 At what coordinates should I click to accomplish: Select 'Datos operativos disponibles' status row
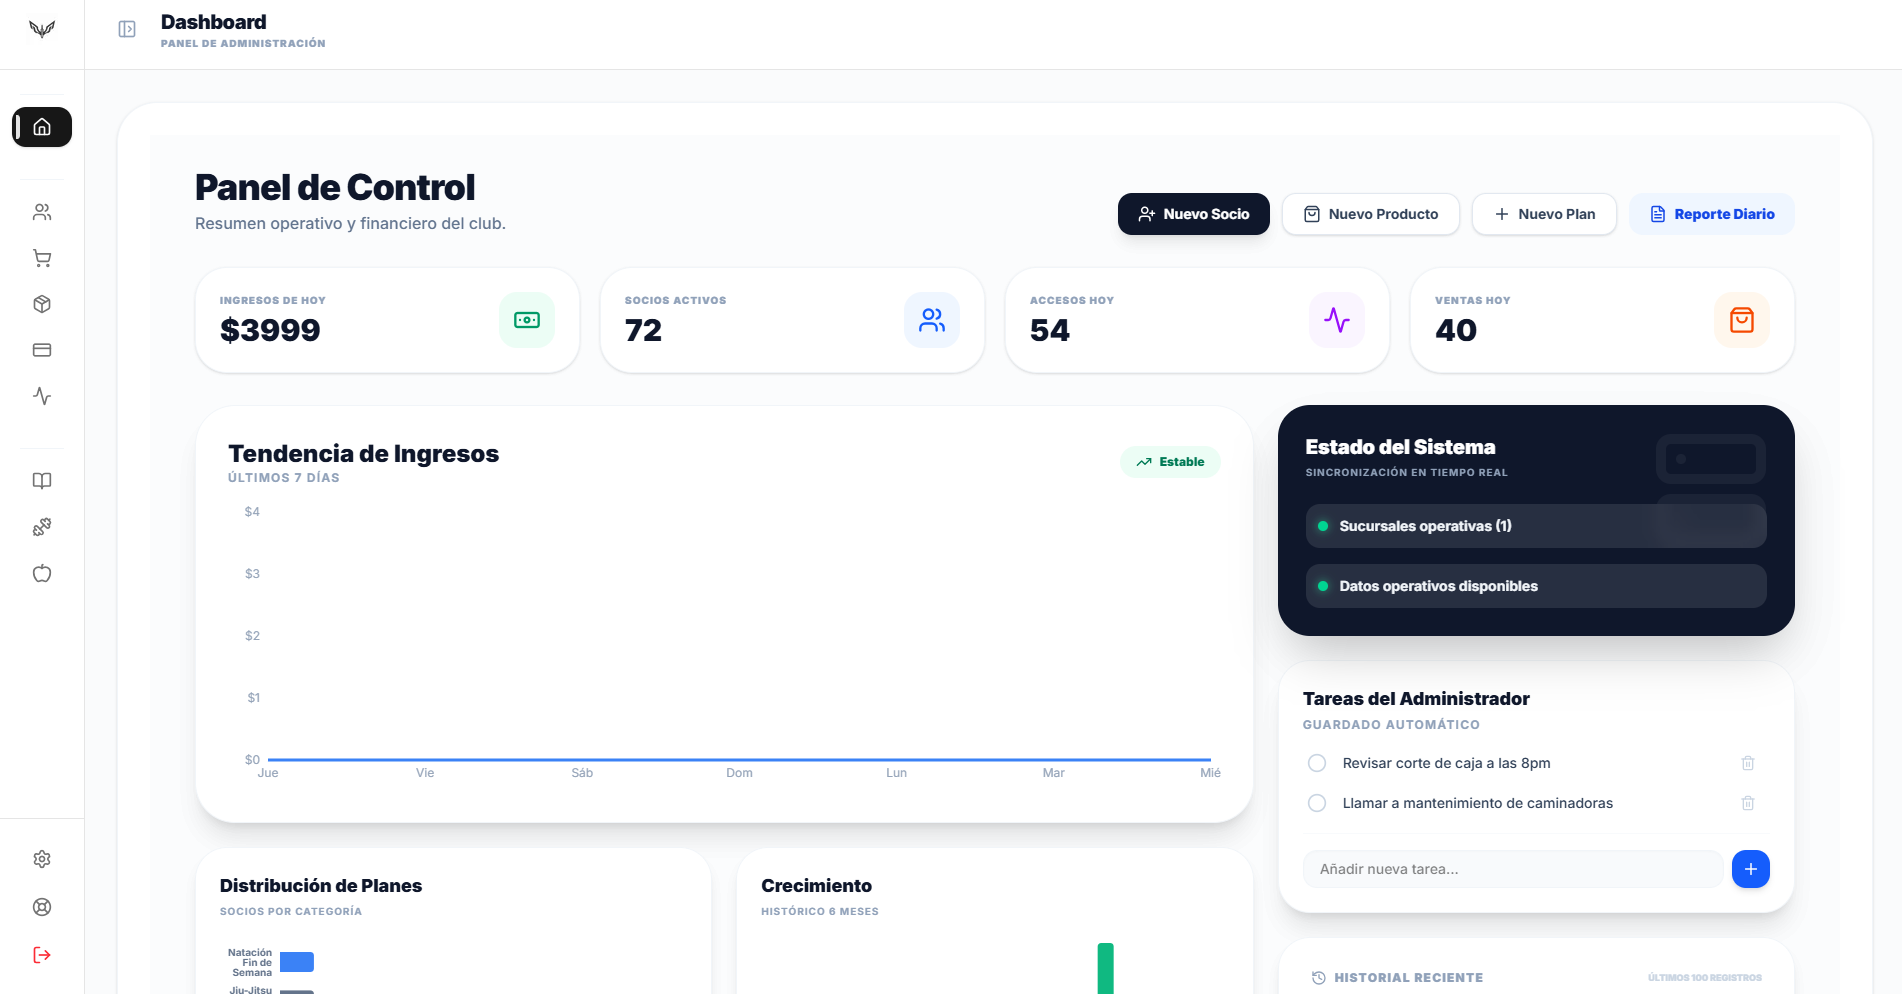pyautogui.click(x=1536, y=586)
